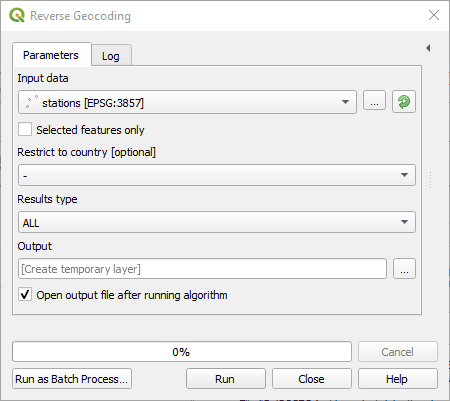
Task: Close the dialog with Close button
Action: [x=312, y=379]
